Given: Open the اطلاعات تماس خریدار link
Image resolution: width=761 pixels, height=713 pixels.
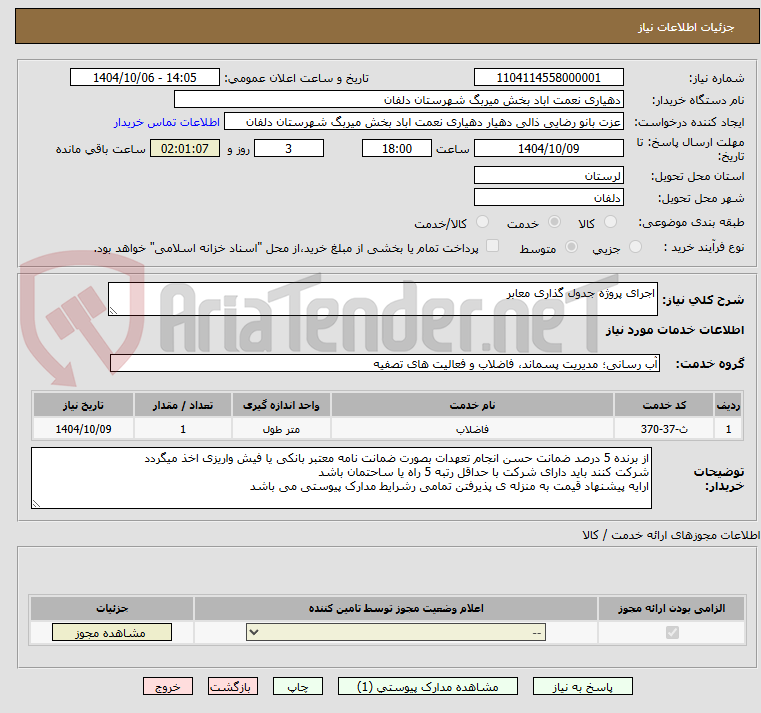Looking at the screenshot, I should click(x=166, y=122).
